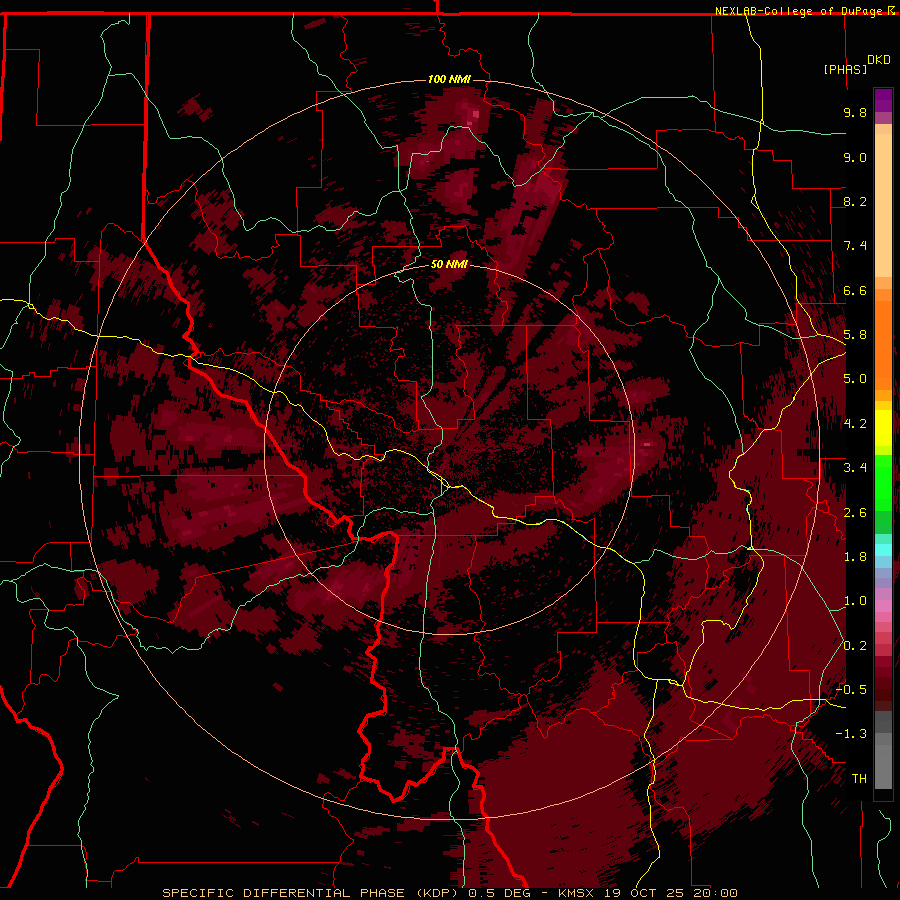Click the 0.2 legend value
Screen dimensions: 900x900
tap(855, 646)
